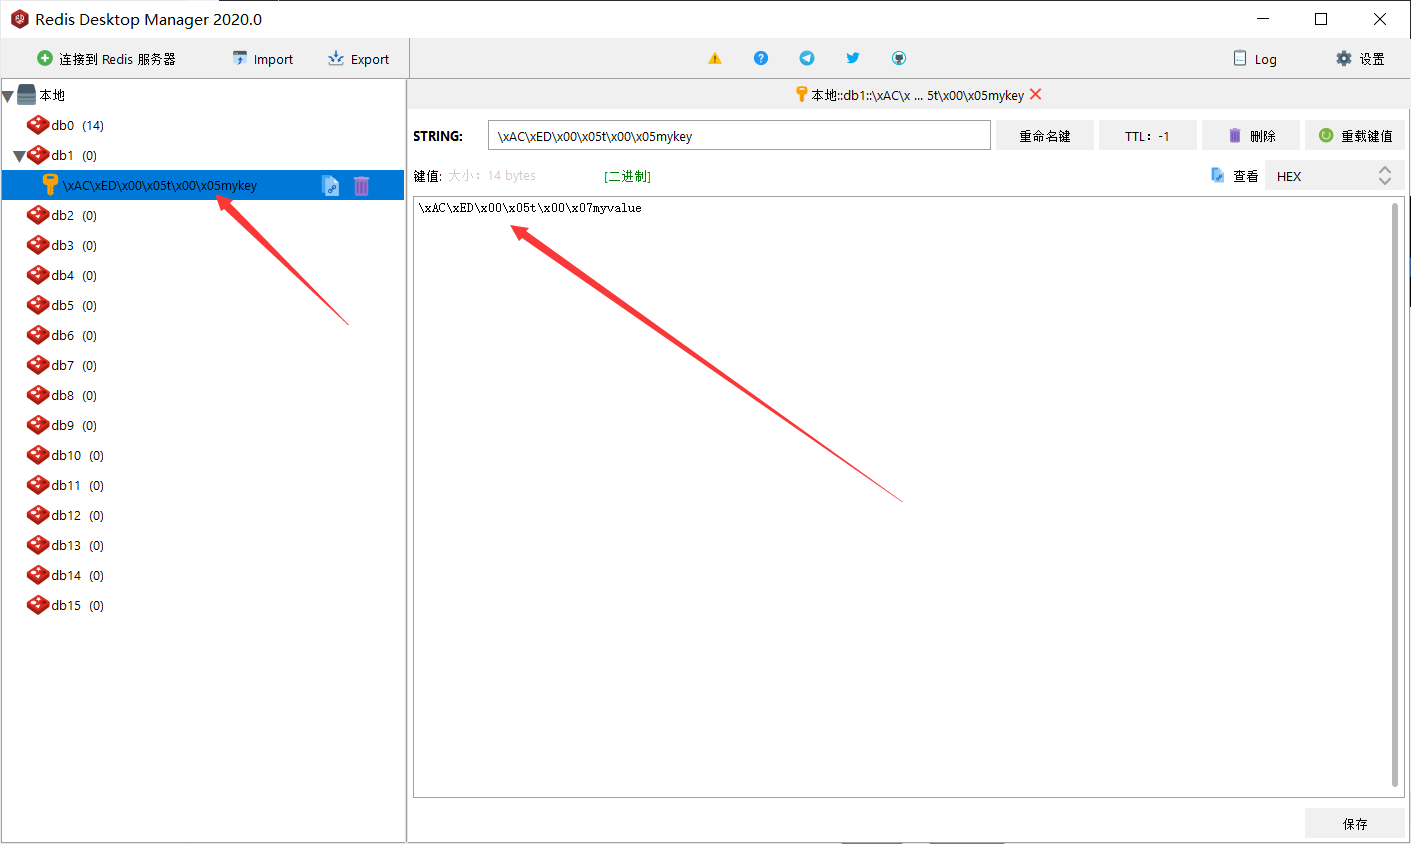Image resolution: width=1411 pixels, height=844 pixels.
Task: Collapse the db1 database node
Action: click(19, 157)
